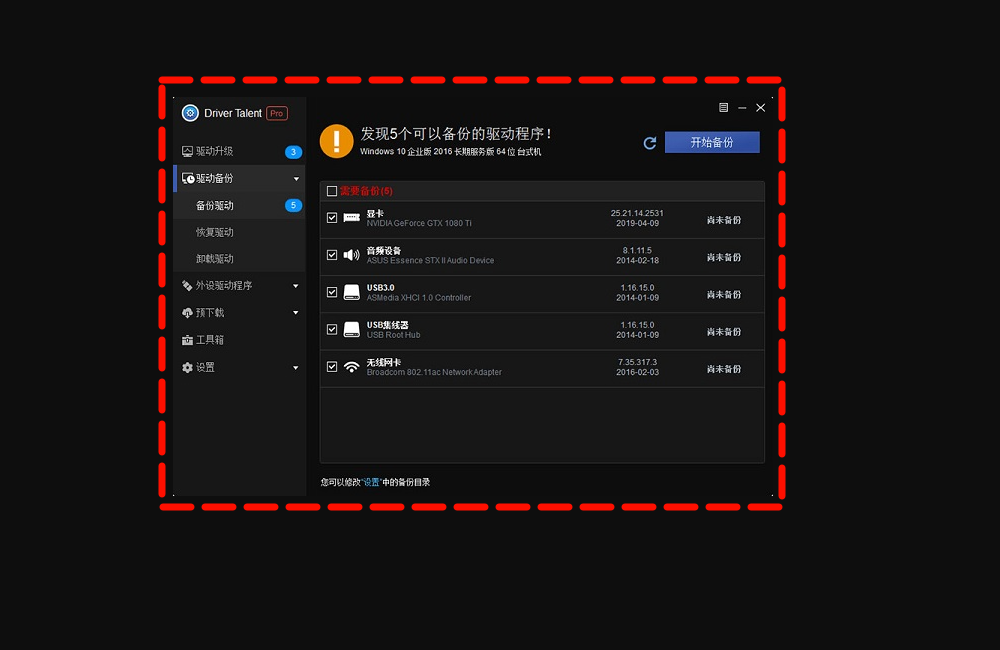Close the Driver Talent window
Screen dimensions: 1000x650
(x=760, y=108)
